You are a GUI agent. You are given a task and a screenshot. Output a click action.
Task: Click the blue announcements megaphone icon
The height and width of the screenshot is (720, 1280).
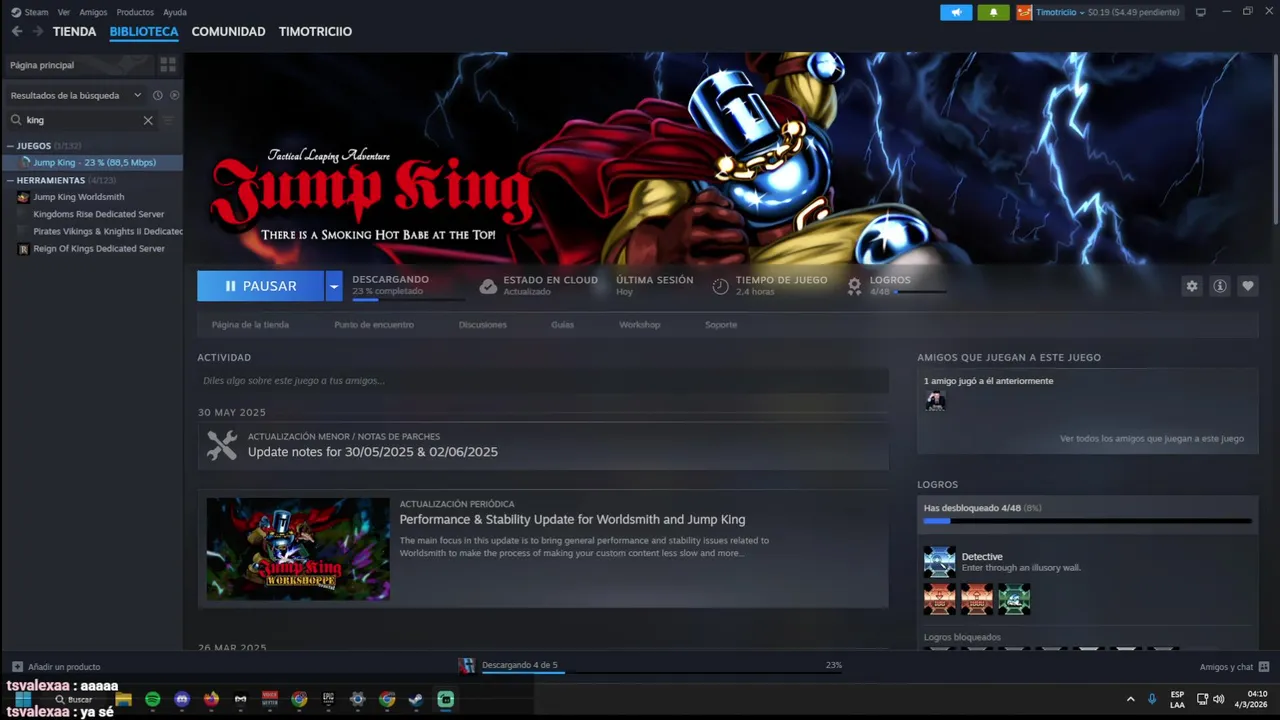pos(956,12)
